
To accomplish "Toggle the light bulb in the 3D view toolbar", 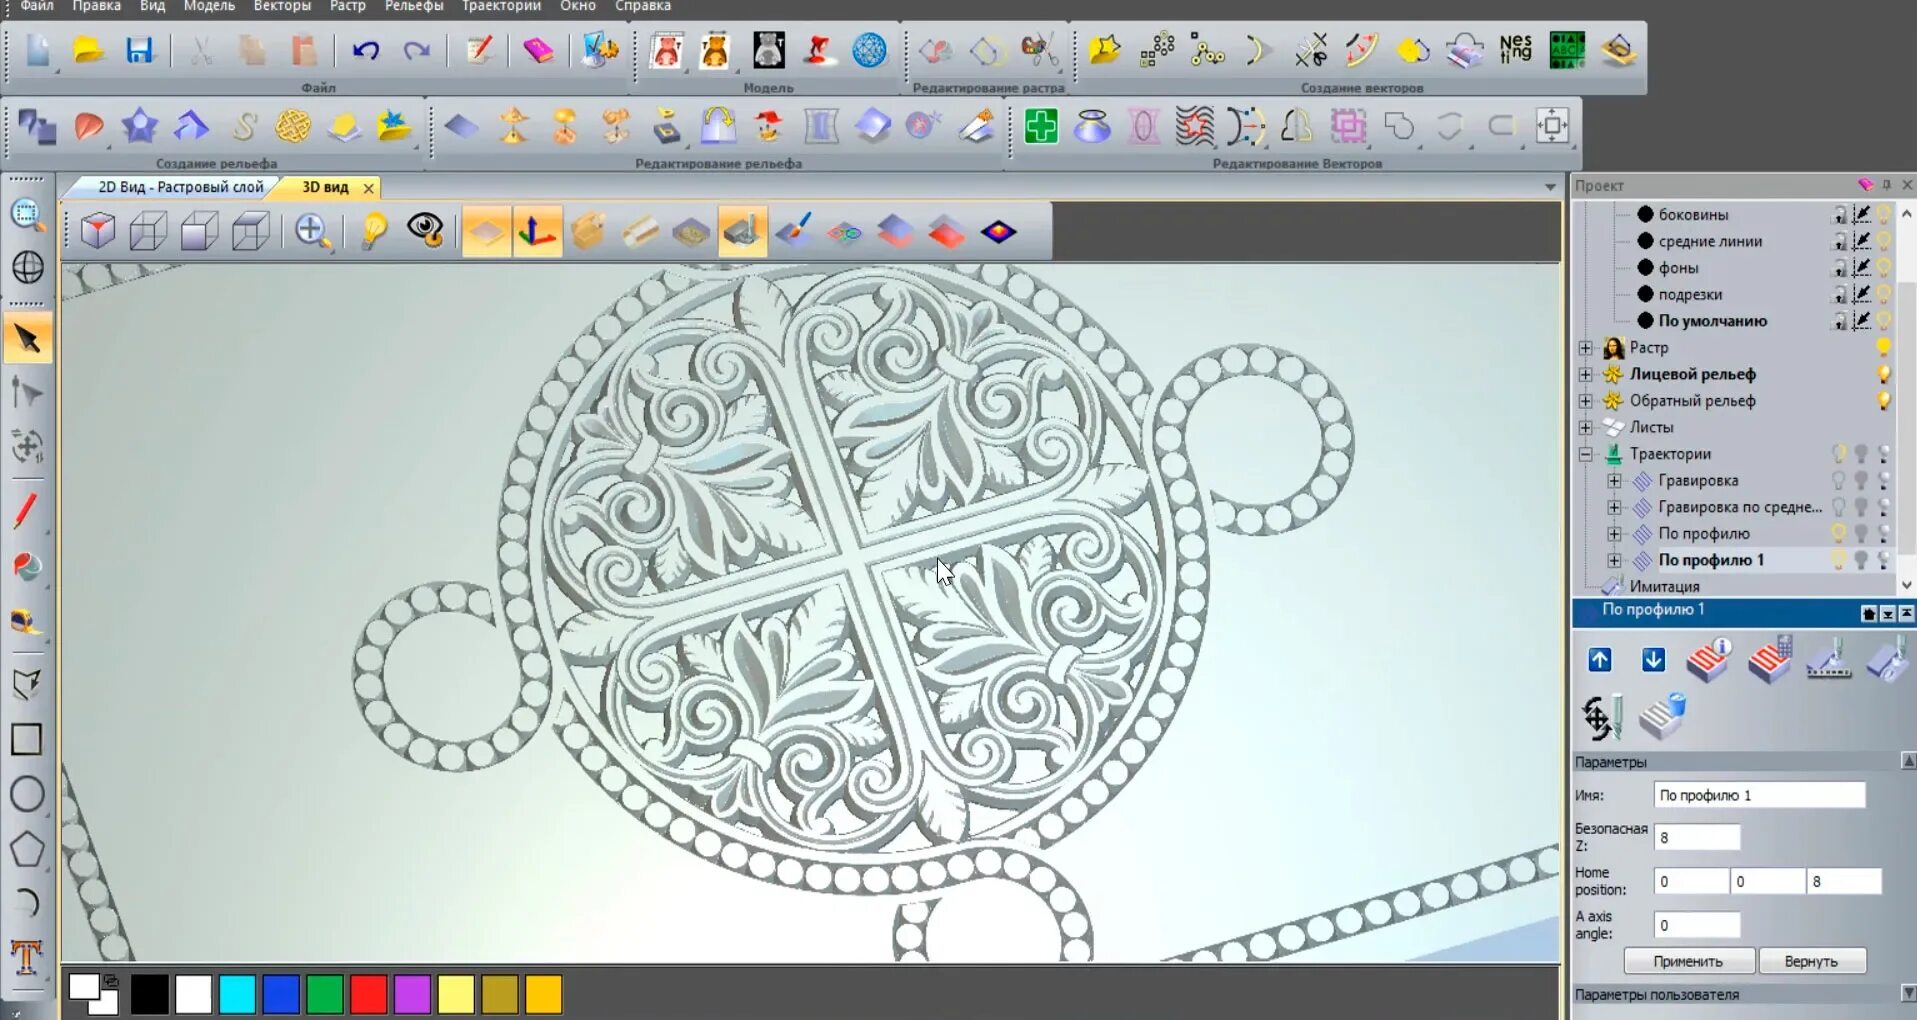I will 374,231.
